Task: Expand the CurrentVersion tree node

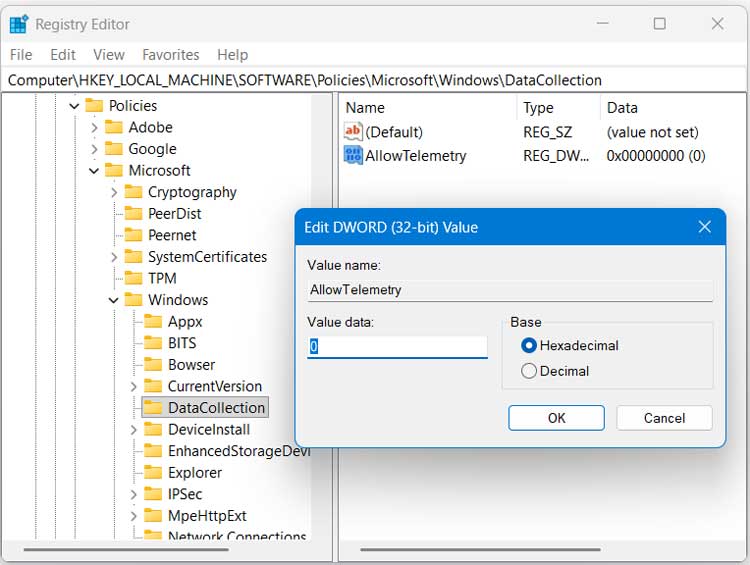Action: tap(133, 387)
